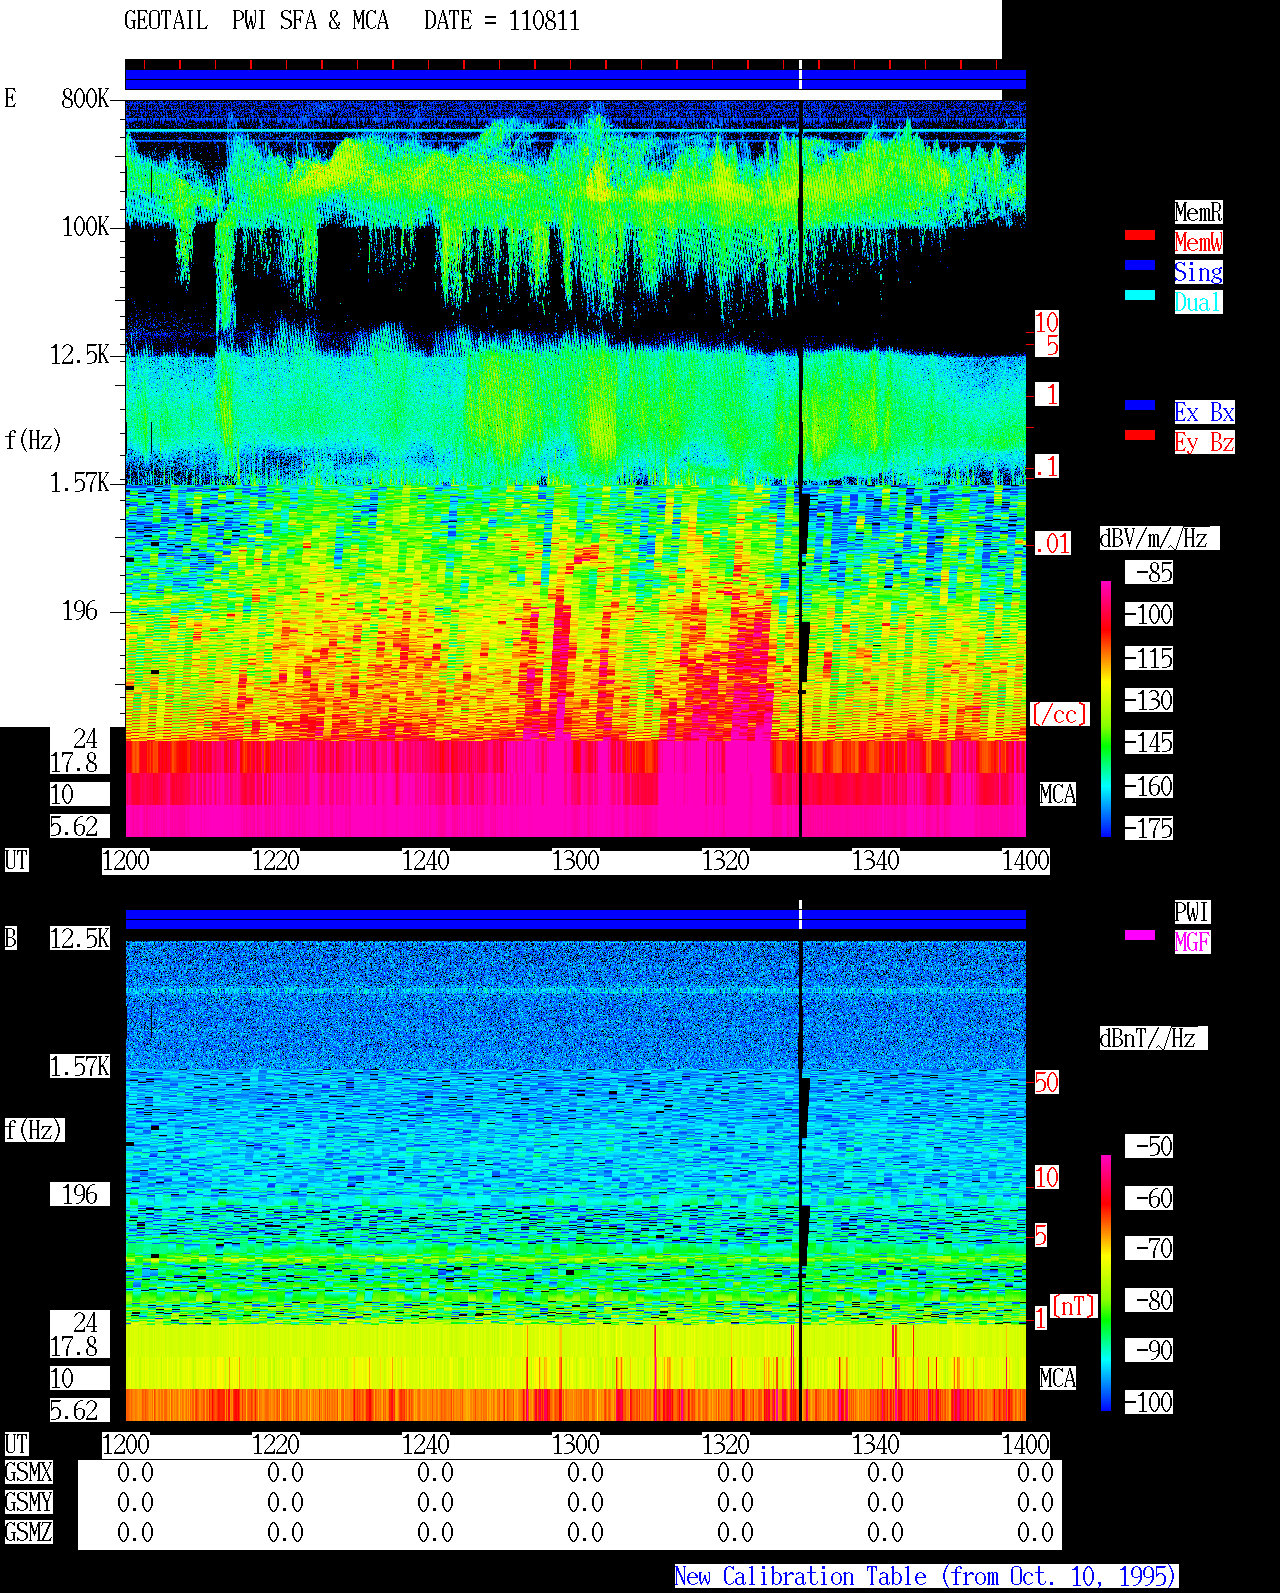The height and width of the screenshot is (1593, 1280).
Task: Click the 'MCA' label beside B panel
Action: (x=1057, y=1378)
